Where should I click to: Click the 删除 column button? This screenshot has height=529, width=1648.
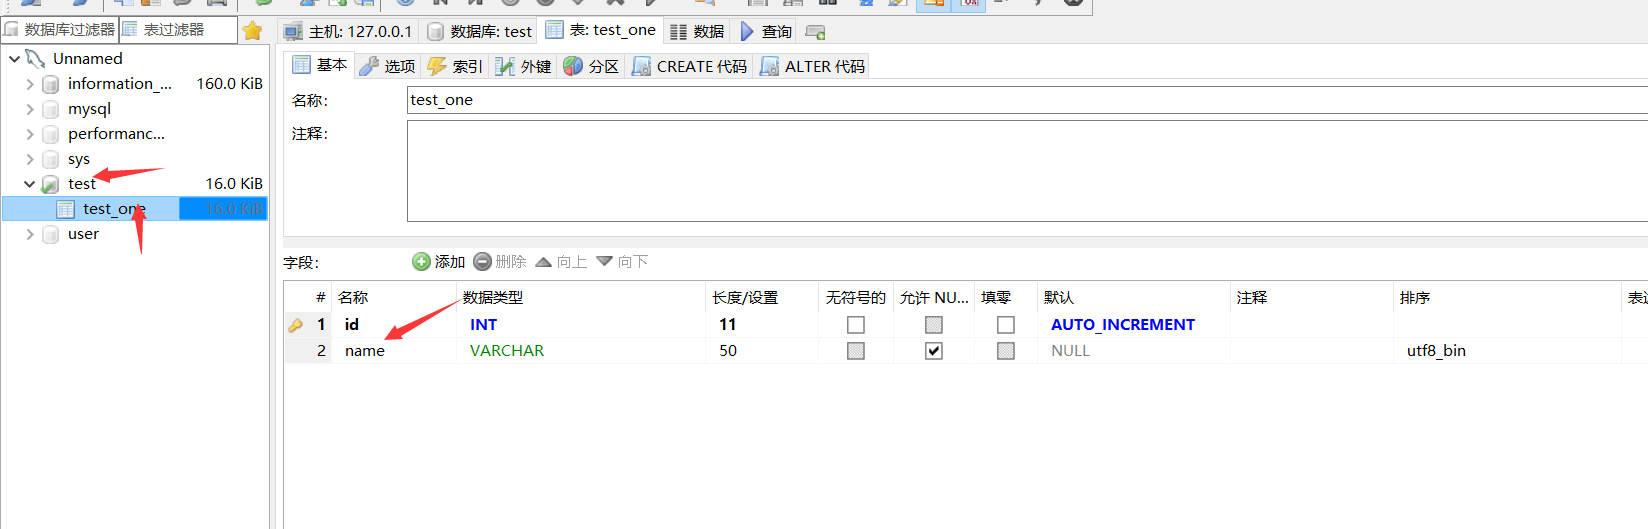(x=500, y=262)
